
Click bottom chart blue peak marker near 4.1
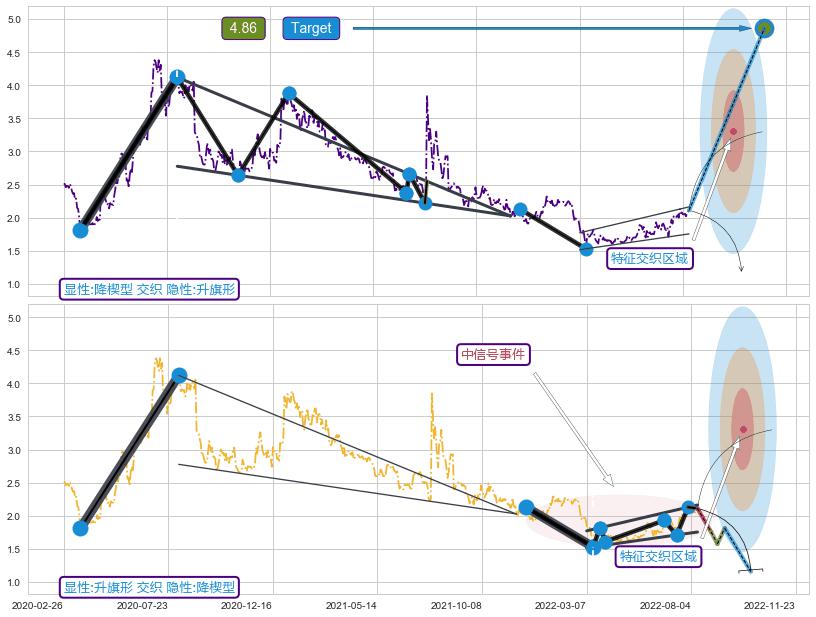coord(179,375)
